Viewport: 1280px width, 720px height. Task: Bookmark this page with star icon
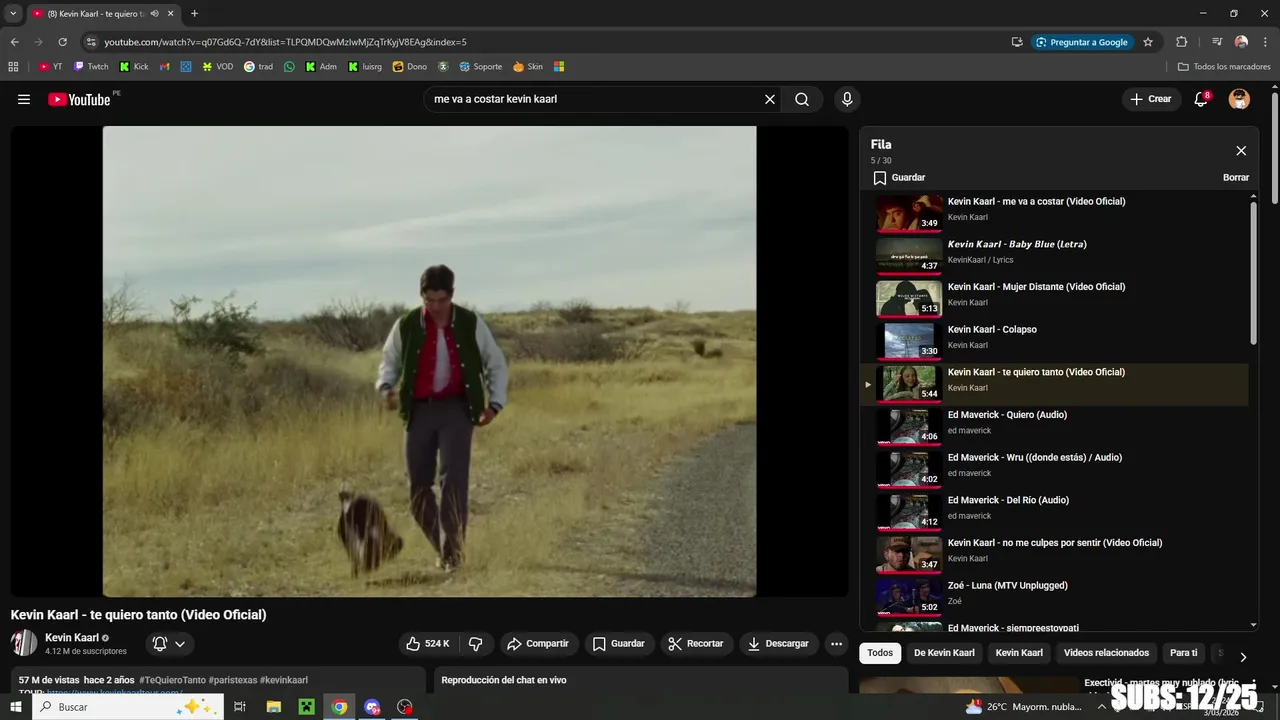[x=1148, y=42]
